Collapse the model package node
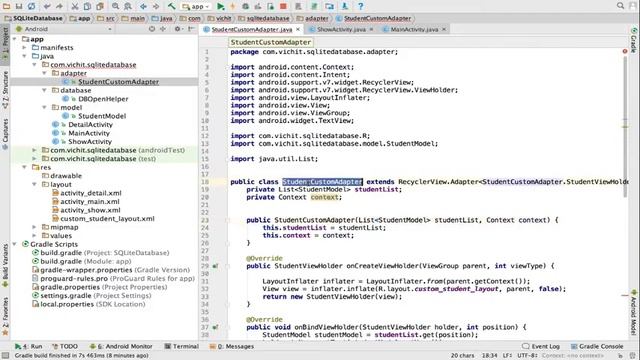This screenshot has width=640, height=360. [44, 108]
